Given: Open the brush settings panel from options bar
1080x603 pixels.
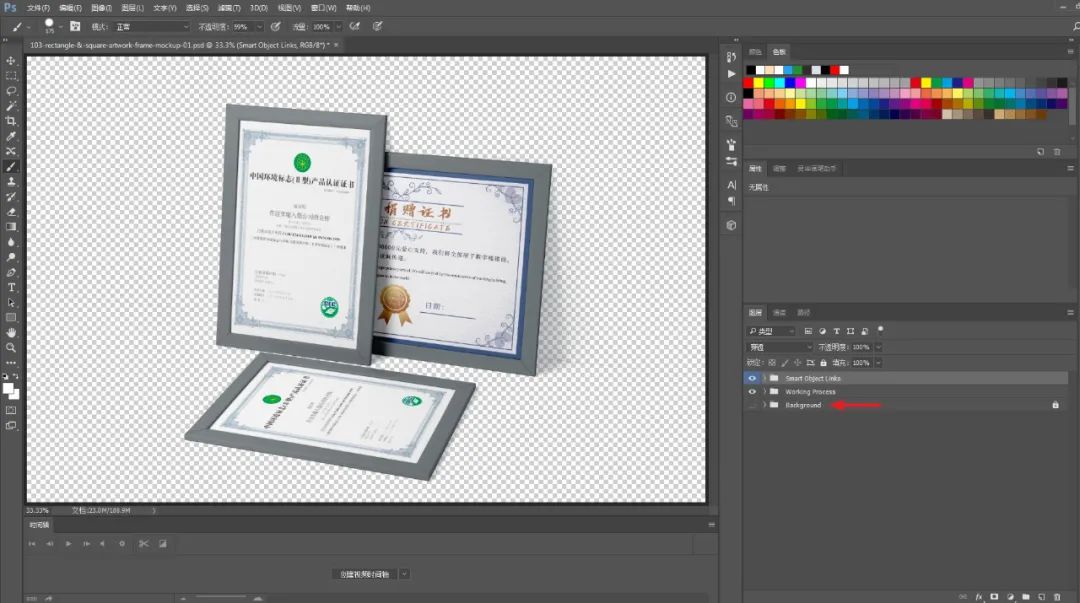Looking at the screenshot, I should [x=75, y=27].
